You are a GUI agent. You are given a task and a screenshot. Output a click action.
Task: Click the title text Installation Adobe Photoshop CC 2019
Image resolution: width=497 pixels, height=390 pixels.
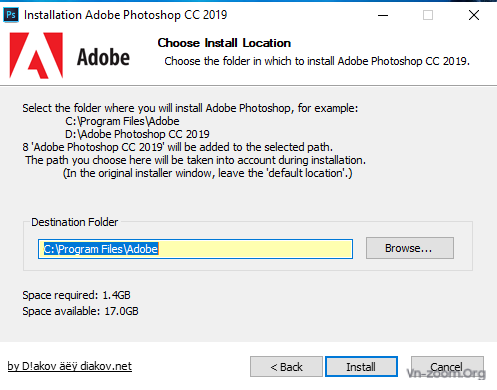[x=125, y=15]
